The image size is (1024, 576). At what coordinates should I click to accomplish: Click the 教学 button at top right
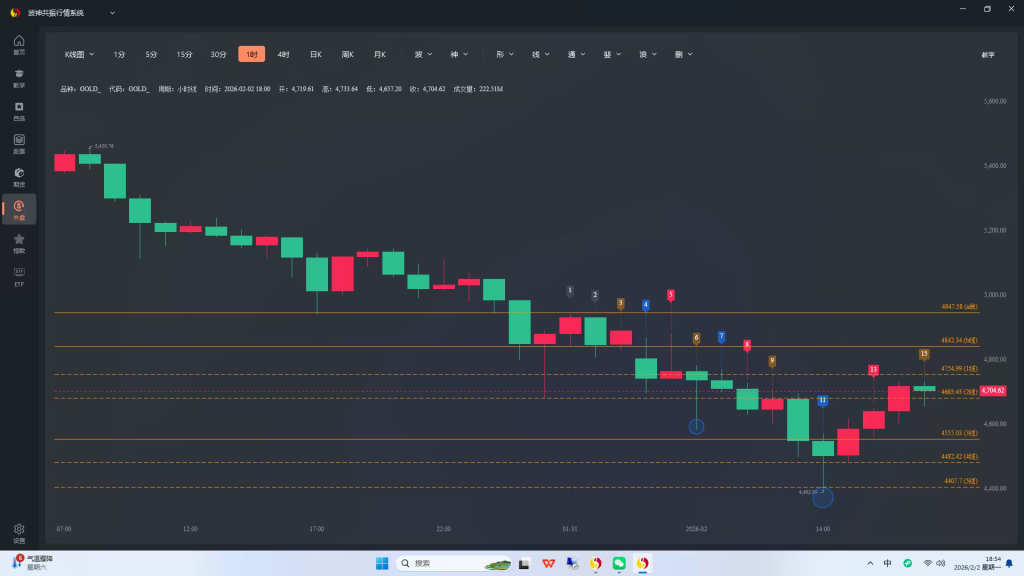pyautogui.click(x=988, y=54)
